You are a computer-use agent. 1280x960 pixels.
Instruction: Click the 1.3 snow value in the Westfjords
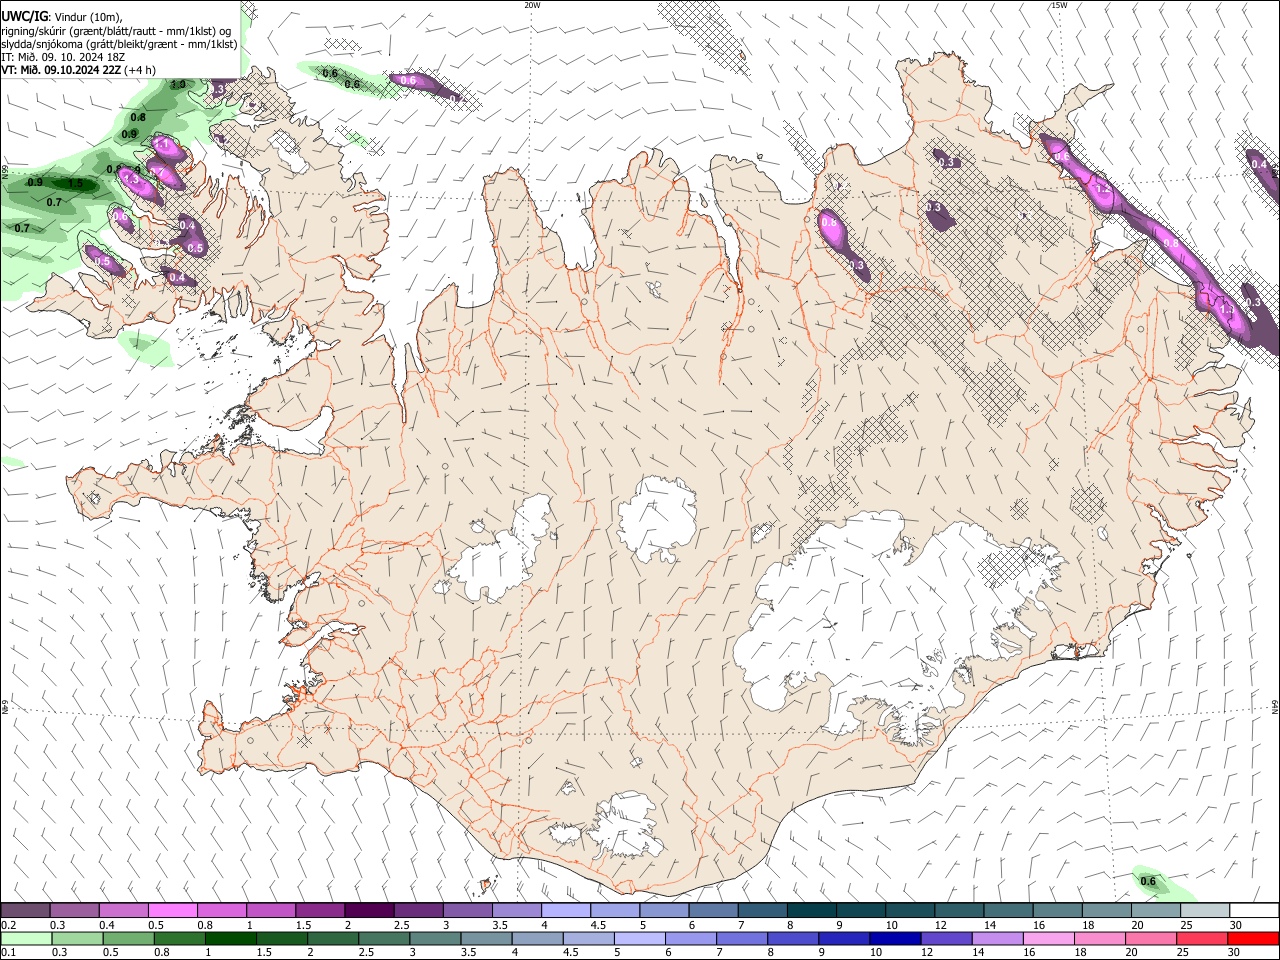[x=130, y=178]
